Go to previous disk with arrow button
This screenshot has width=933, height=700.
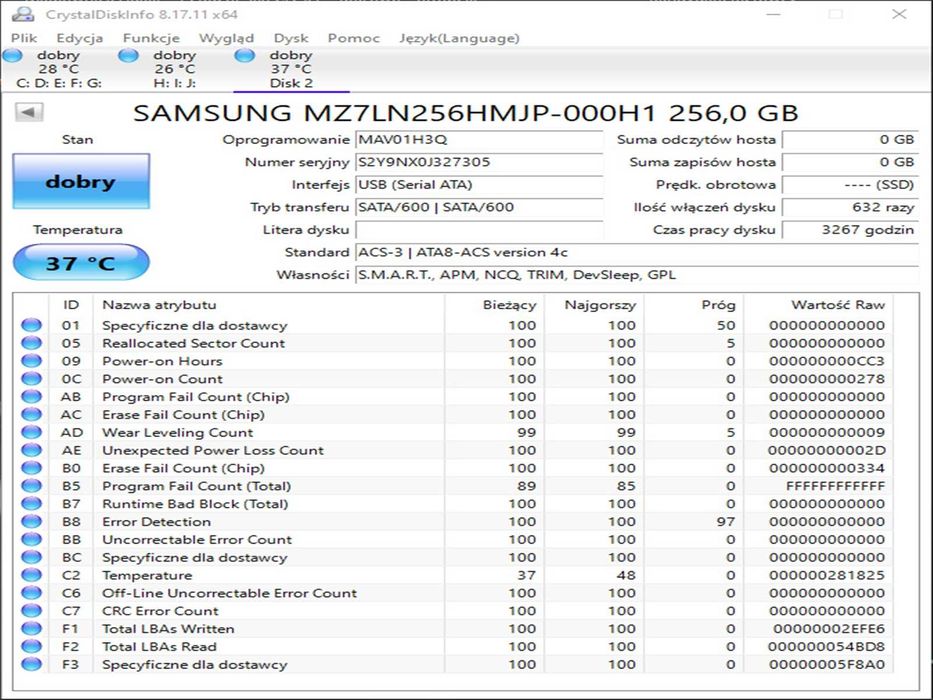(29, 112)
